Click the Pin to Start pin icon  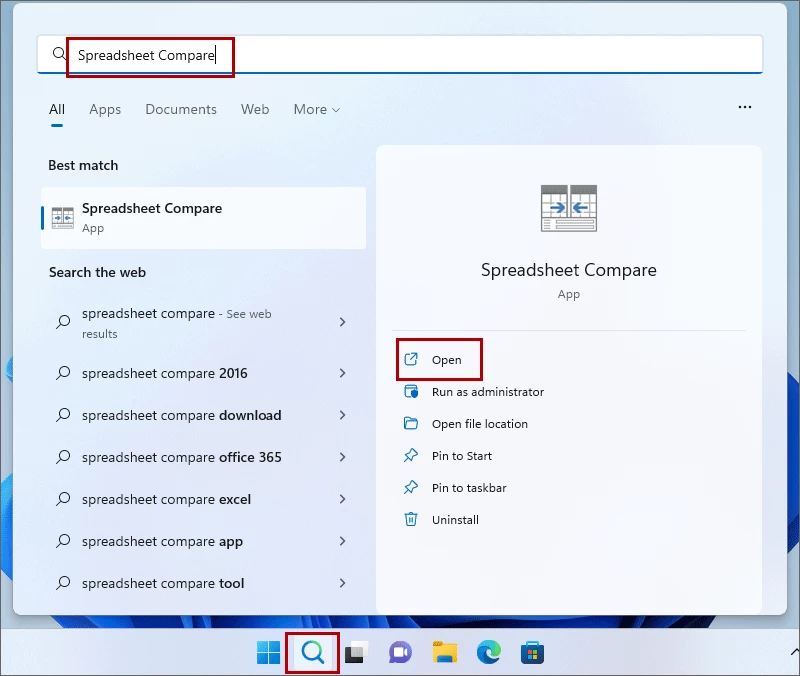411,455
